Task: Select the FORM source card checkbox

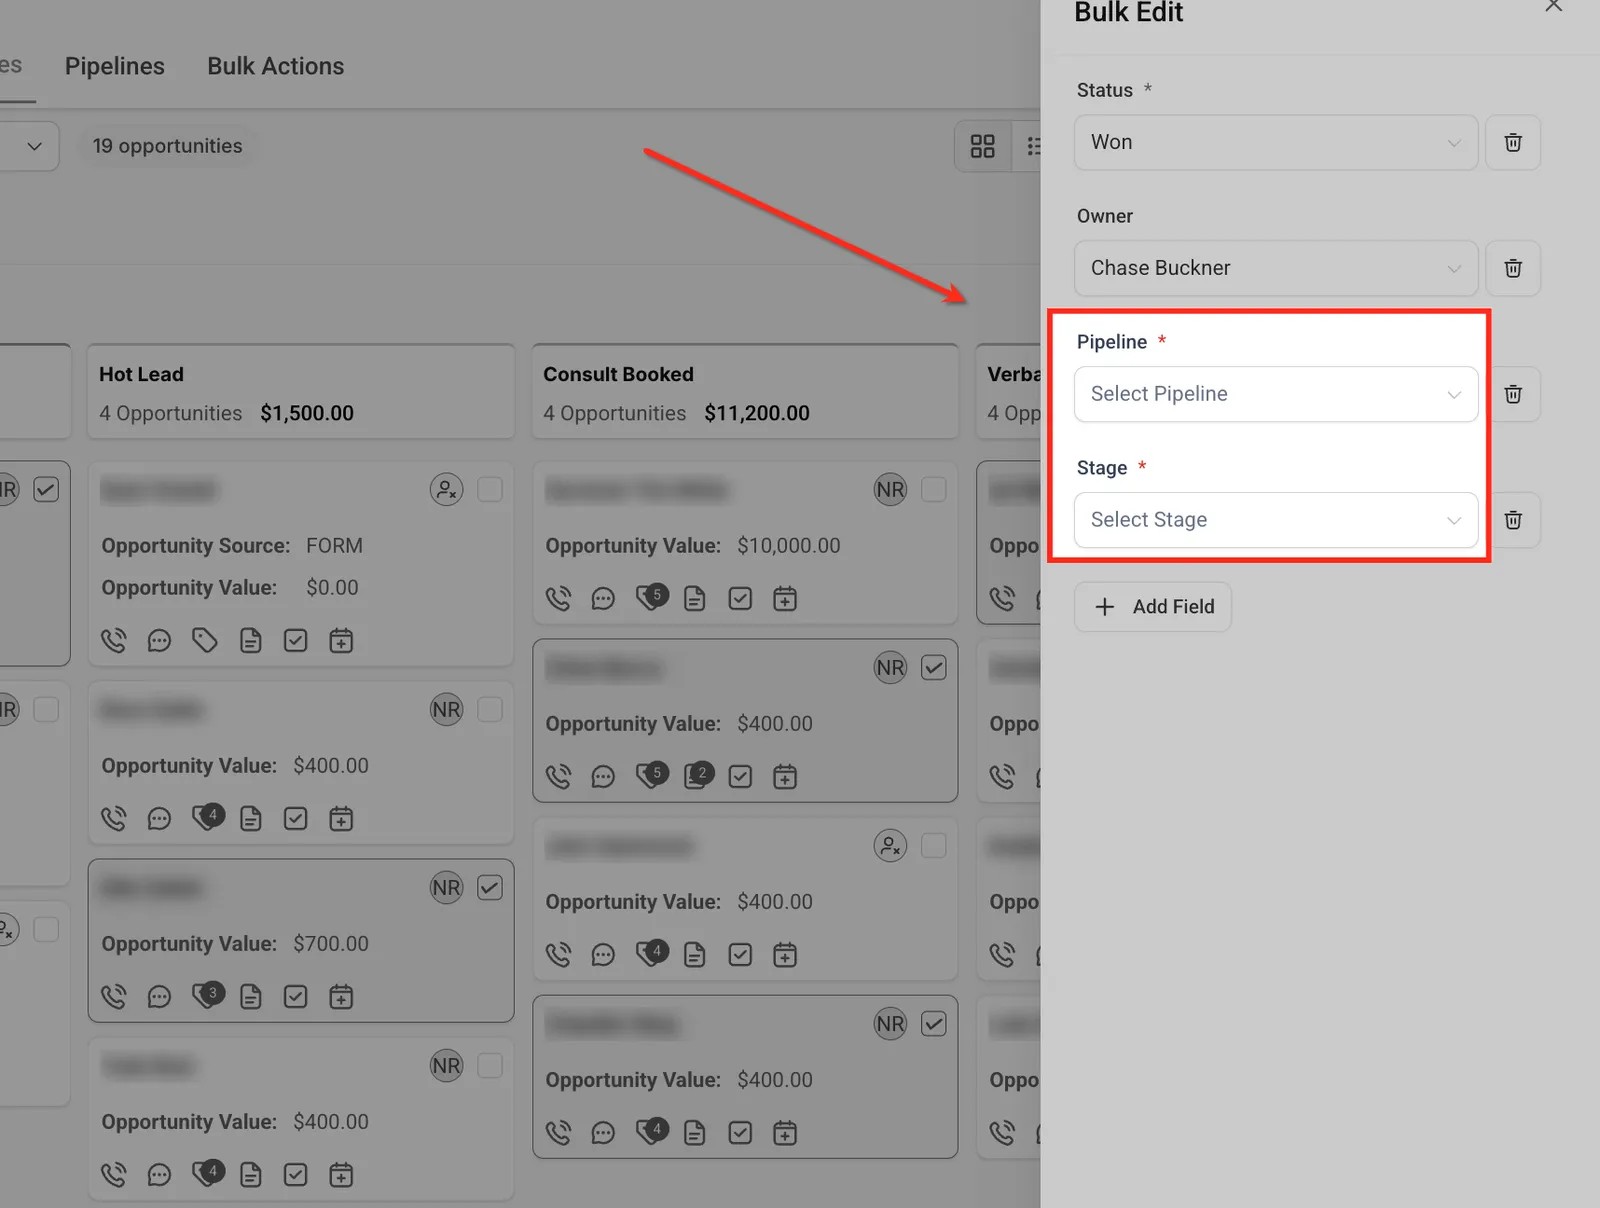Action: point(490,490)
